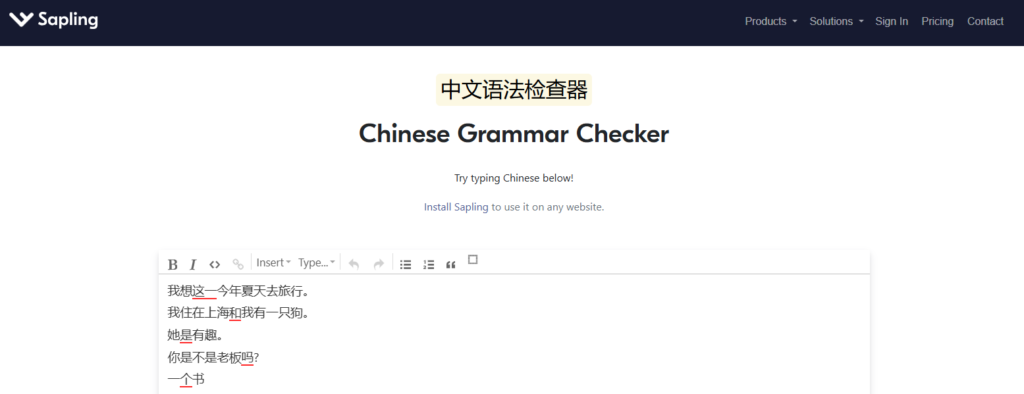Click the underlined 是 in 她是有趣
Image resolution: width=1024 pixels, height=394 pixels.
[x=186, y=336]
